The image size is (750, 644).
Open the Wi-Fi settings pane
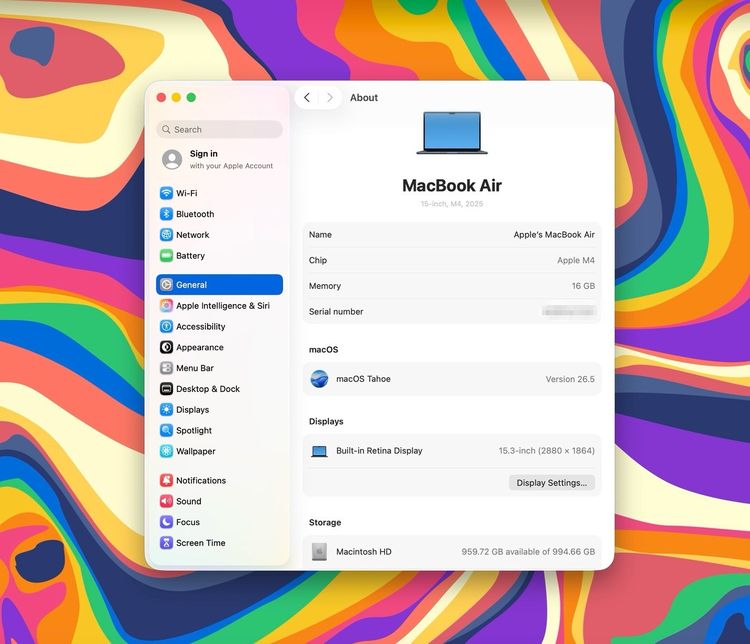(x=220, y=193)
